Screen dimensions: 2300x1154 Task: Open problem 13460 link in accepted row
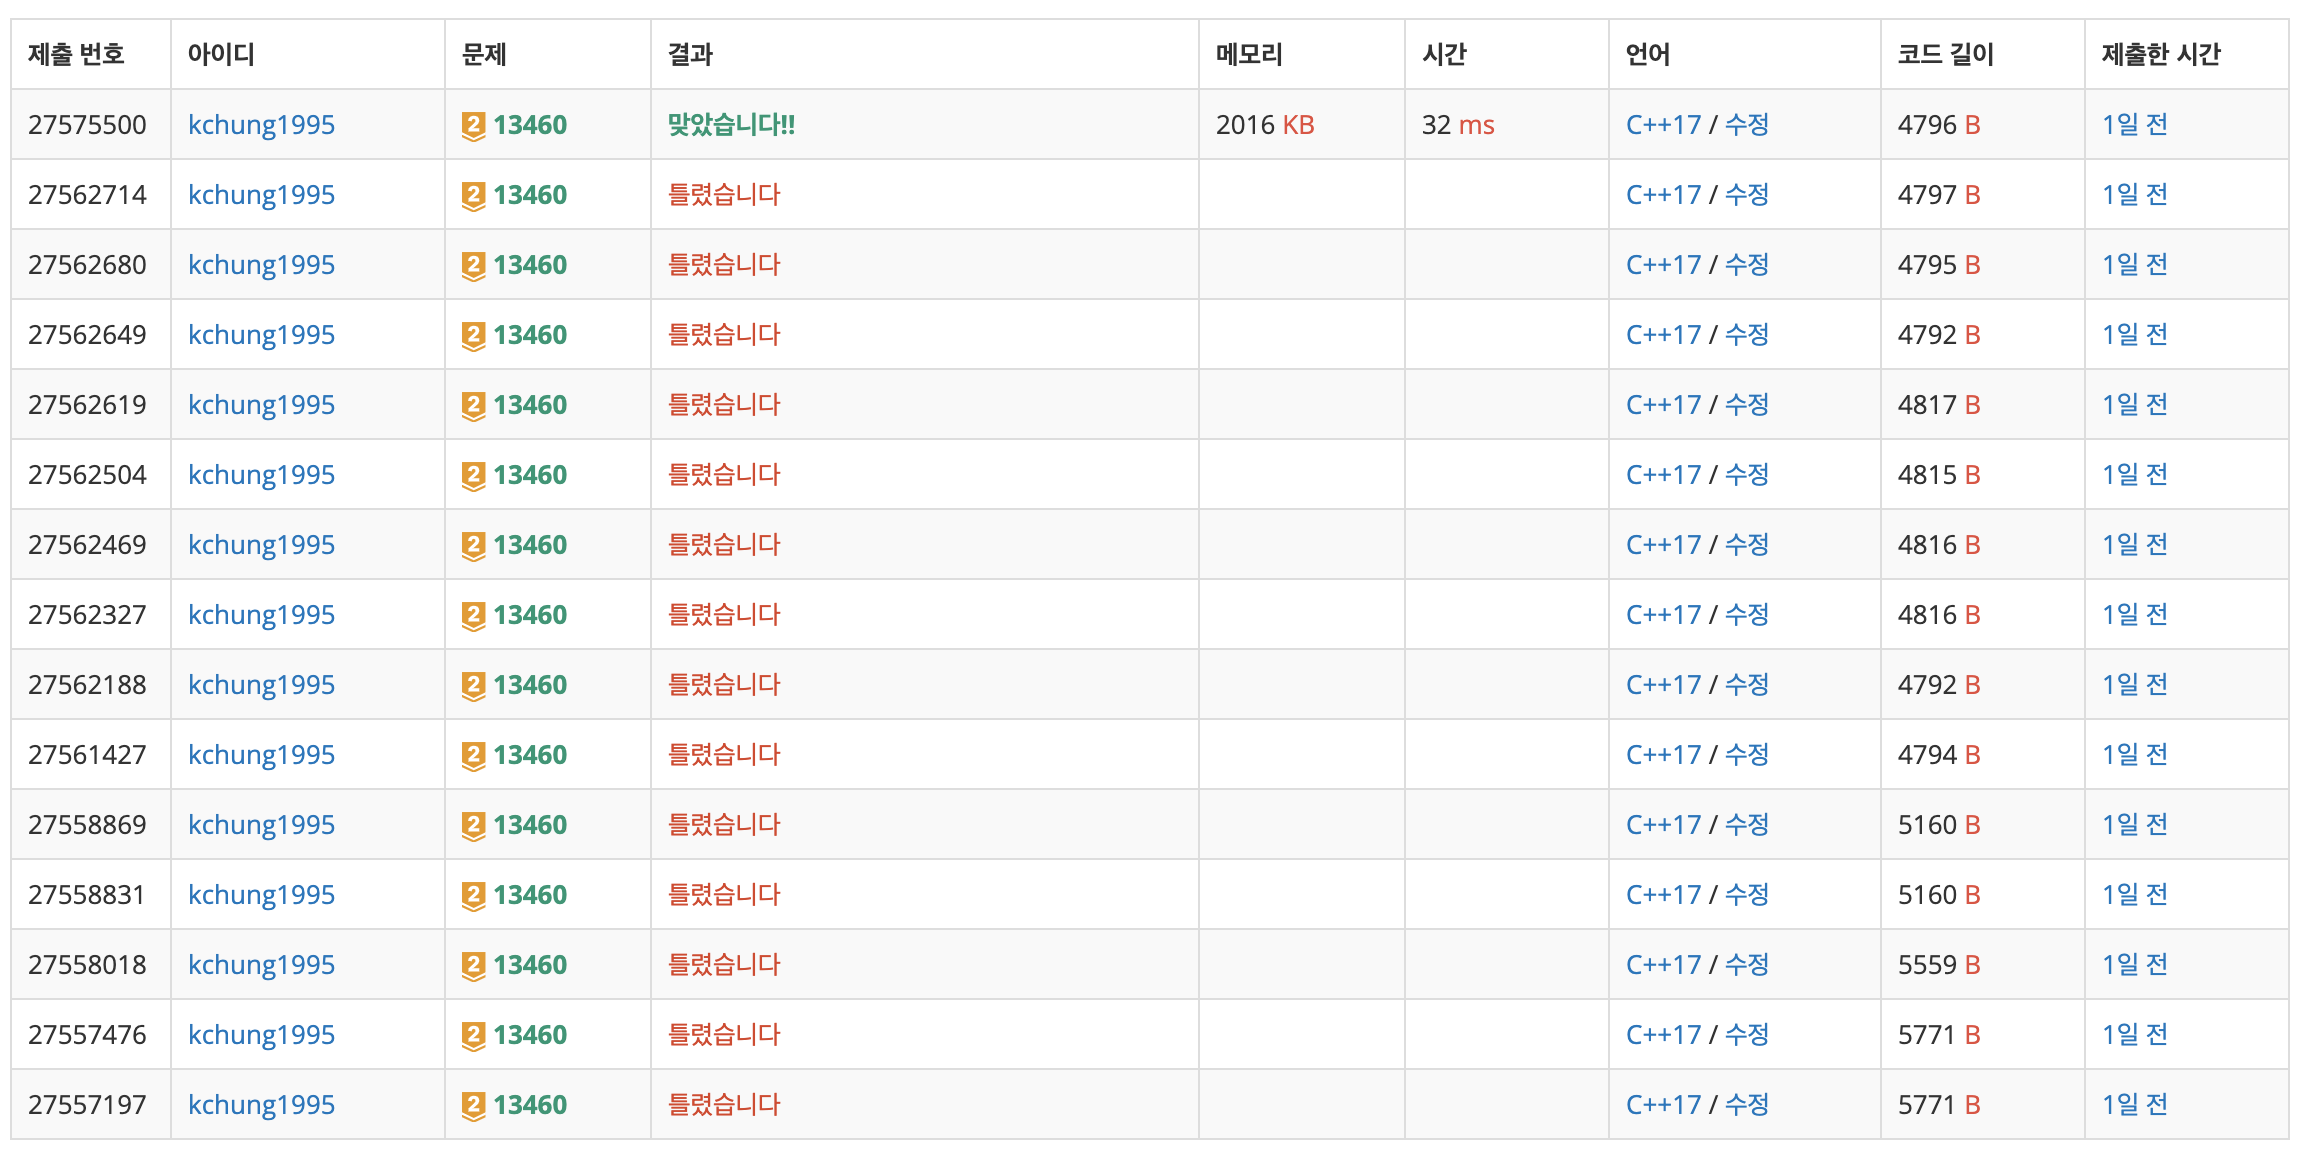530,125
